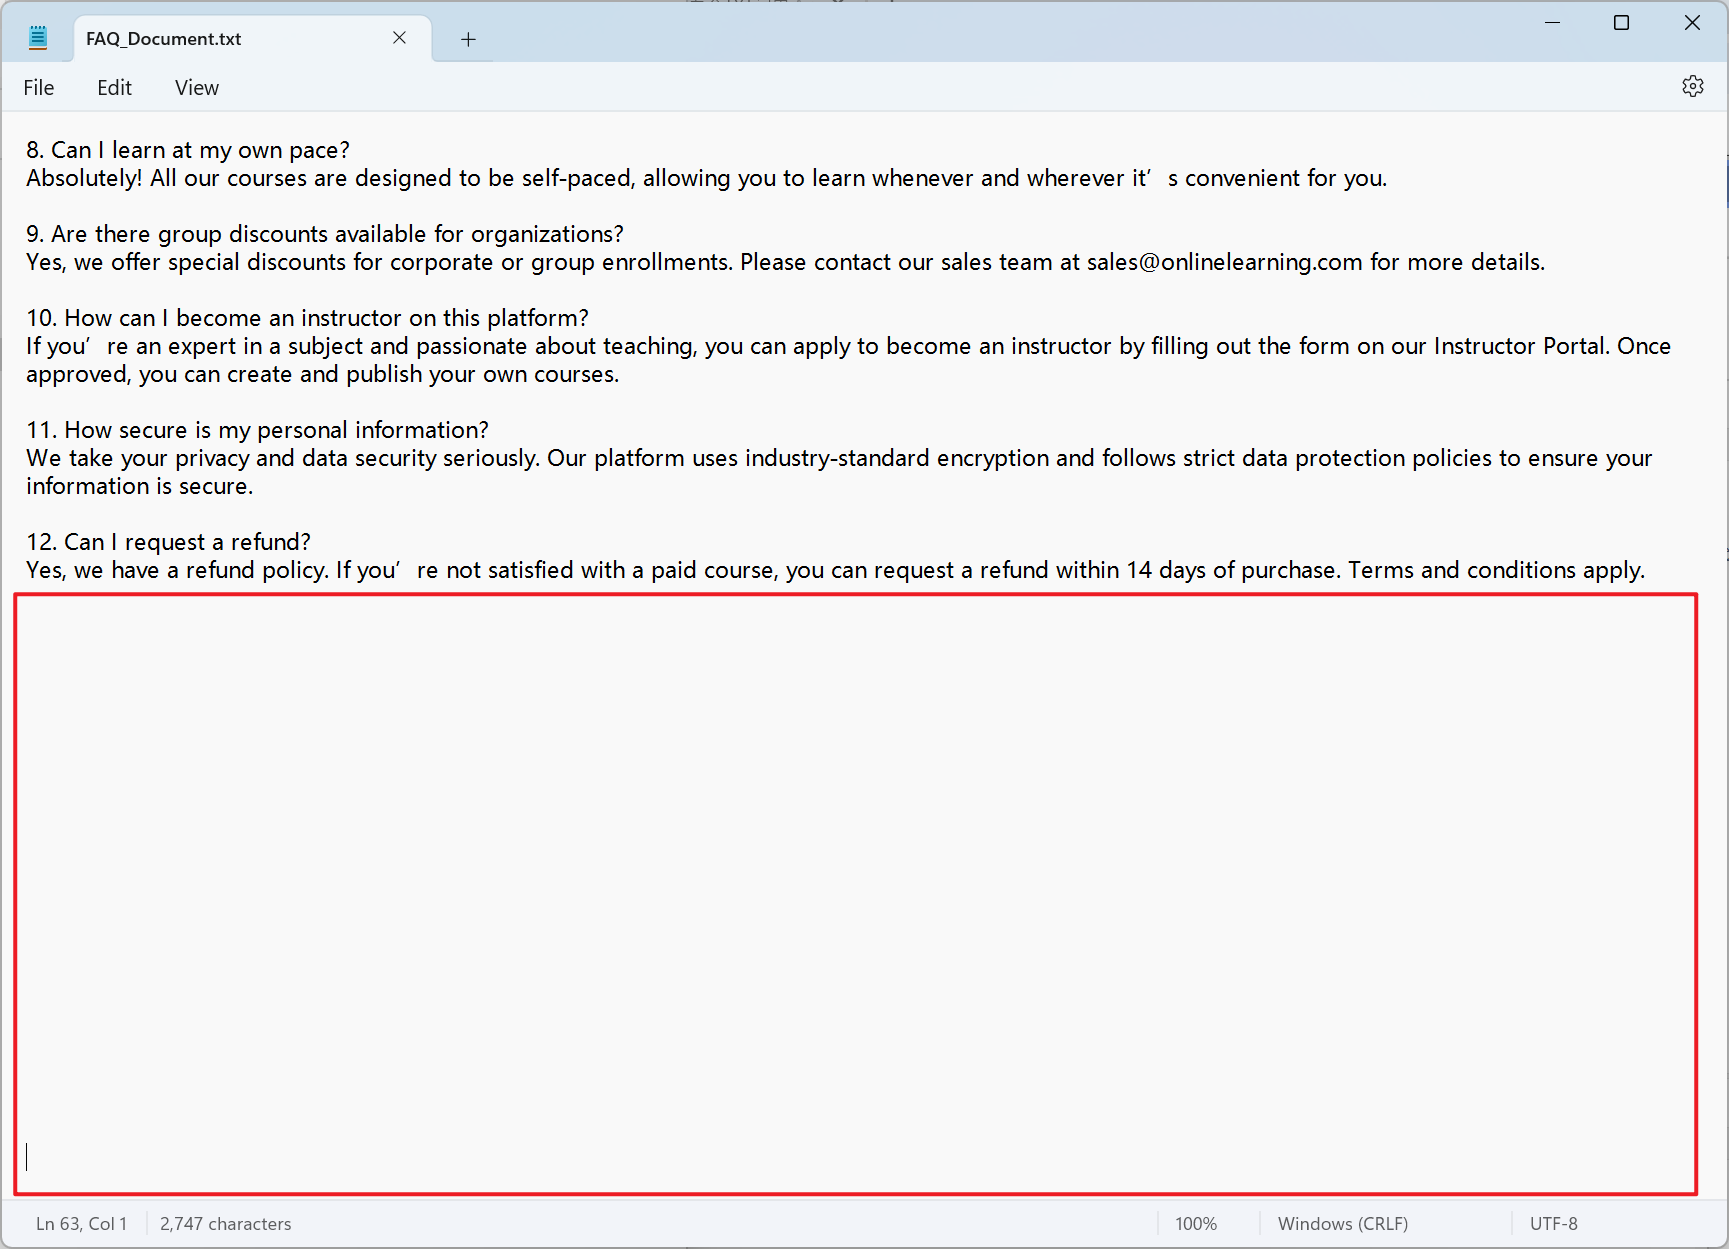
Task: Click the Ln 63, Col 1 status indicator
Action: [x=81, y=1224]
